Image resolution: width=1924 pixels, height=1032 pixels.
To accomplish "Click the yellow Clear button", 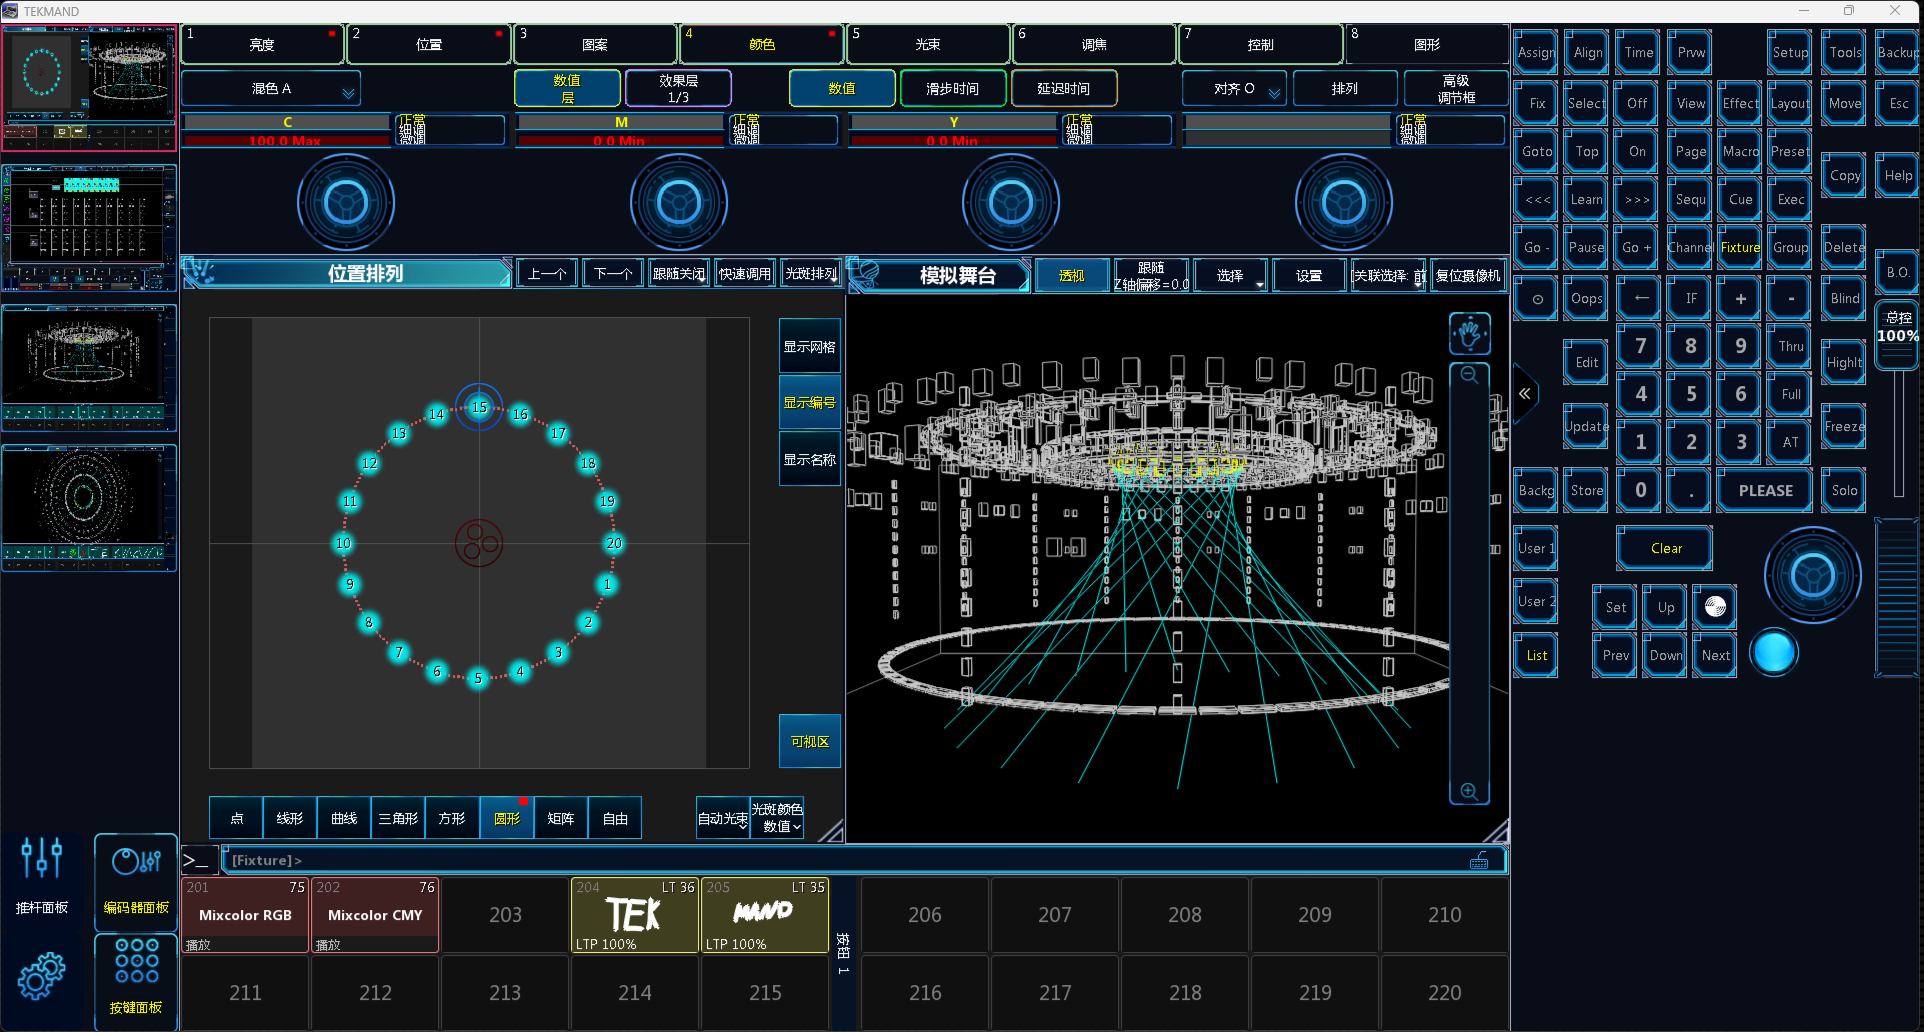I will pos(1665,548).
